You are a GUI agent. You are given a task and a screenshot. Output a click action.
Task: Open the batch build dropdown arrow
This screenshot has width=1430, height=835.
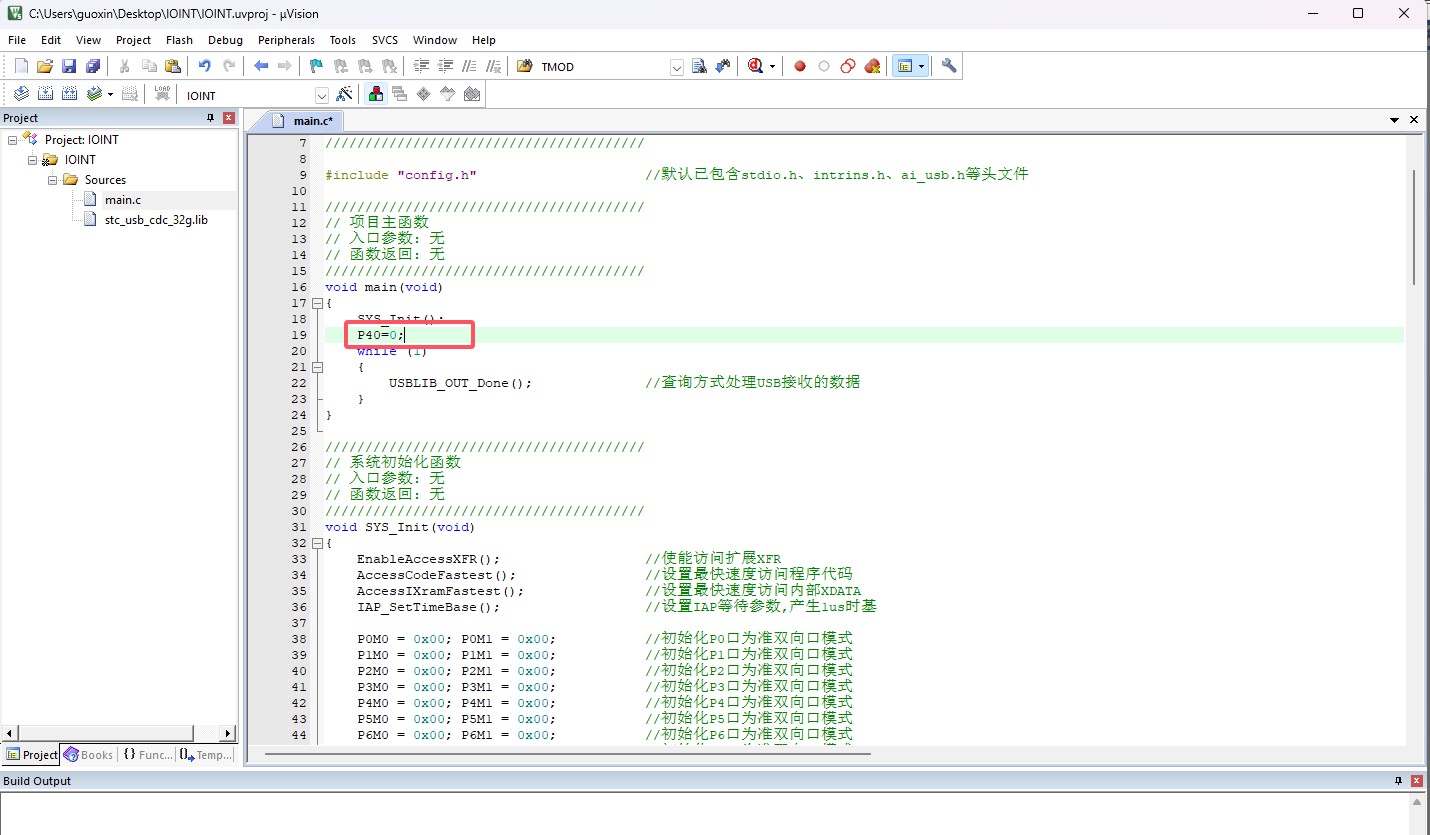[110, 94]
